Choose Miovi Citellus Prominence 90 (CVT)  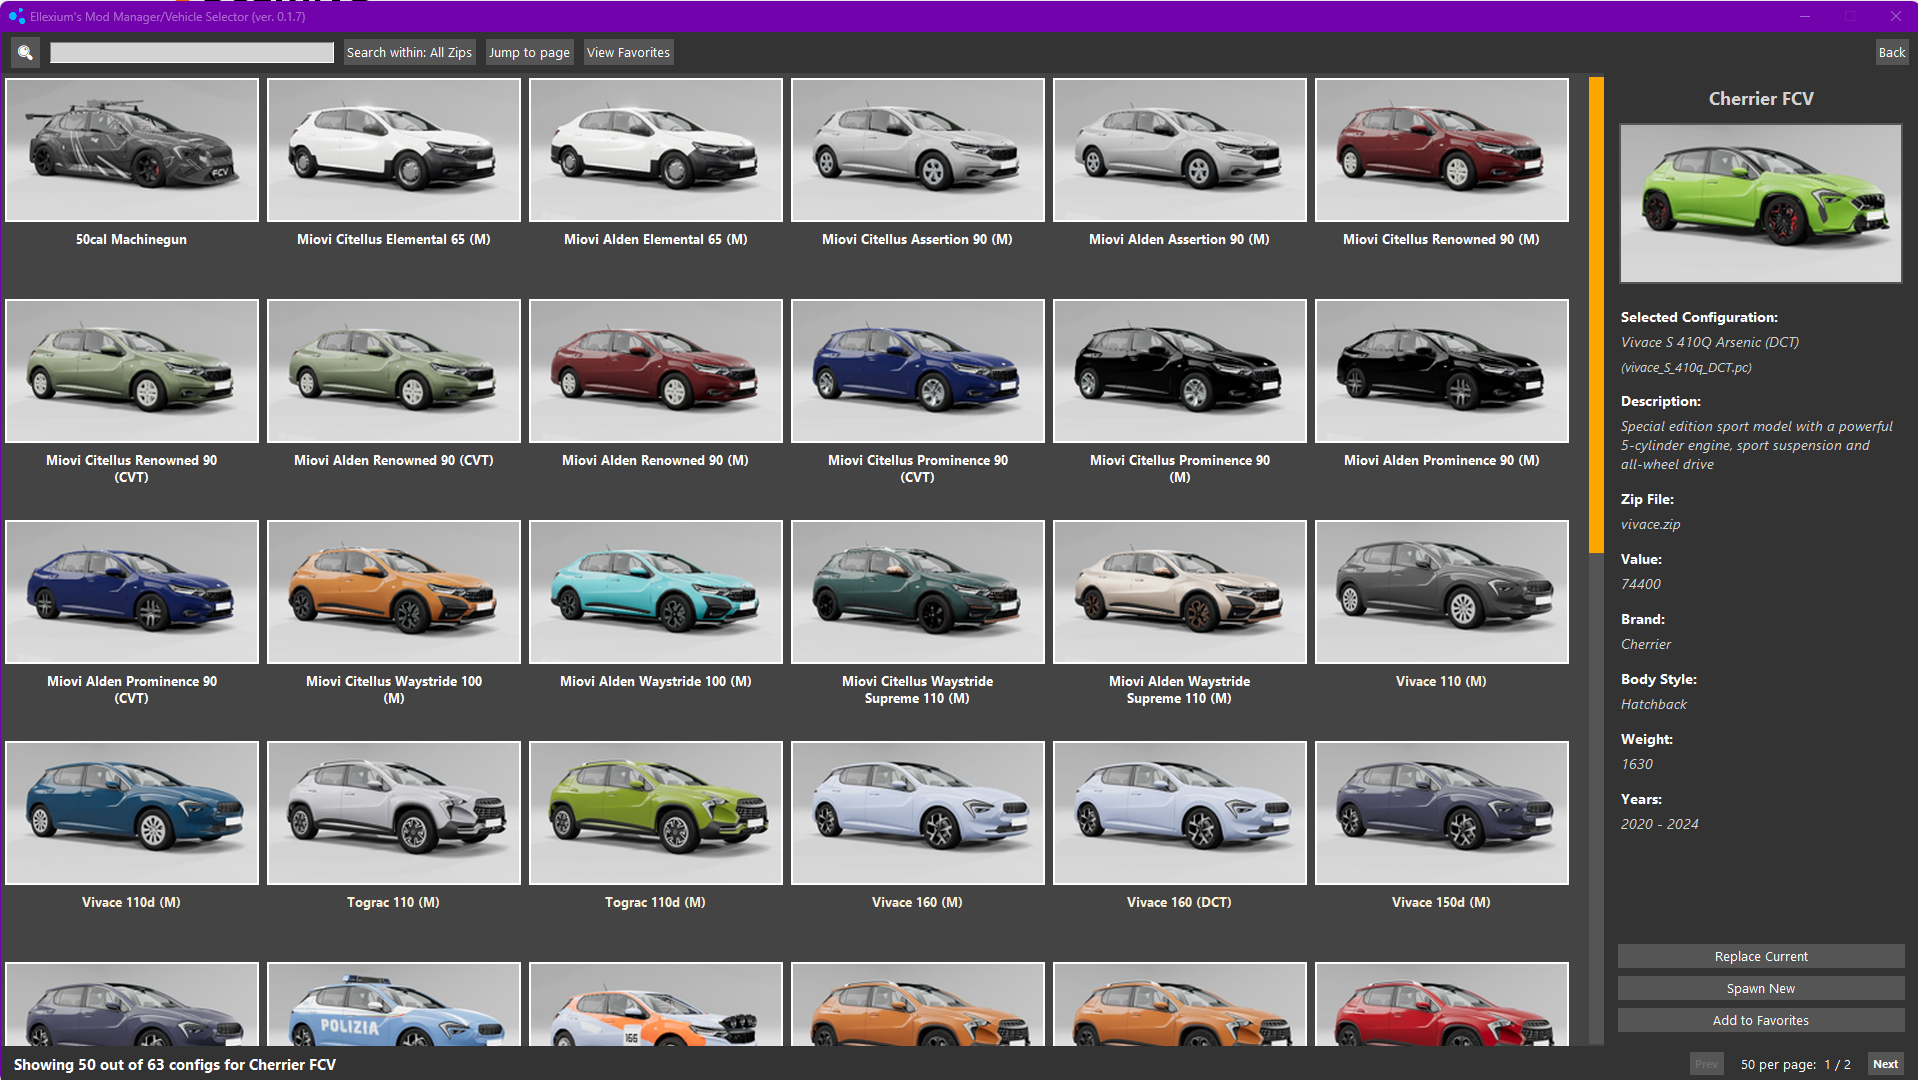pos(918,371)
